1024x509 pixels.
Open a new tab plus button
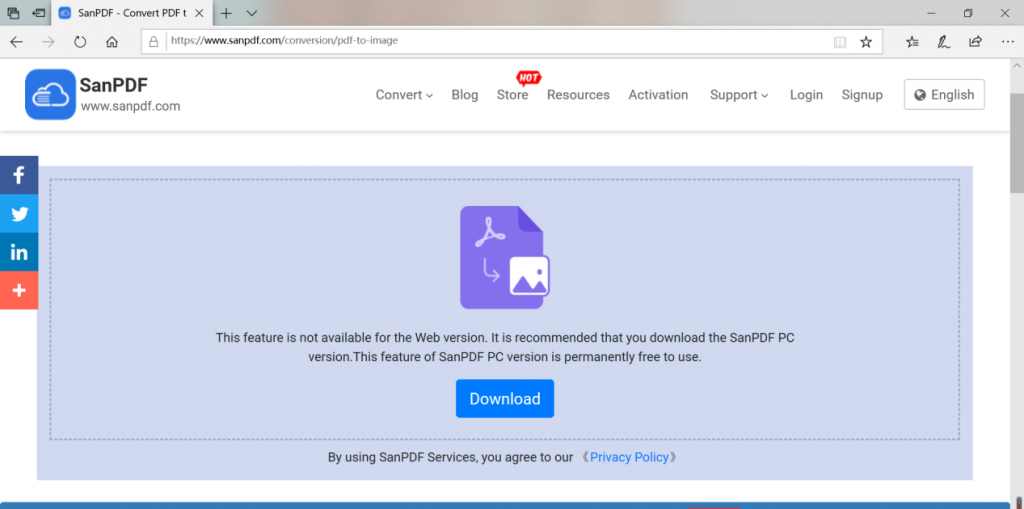(226, 13)
